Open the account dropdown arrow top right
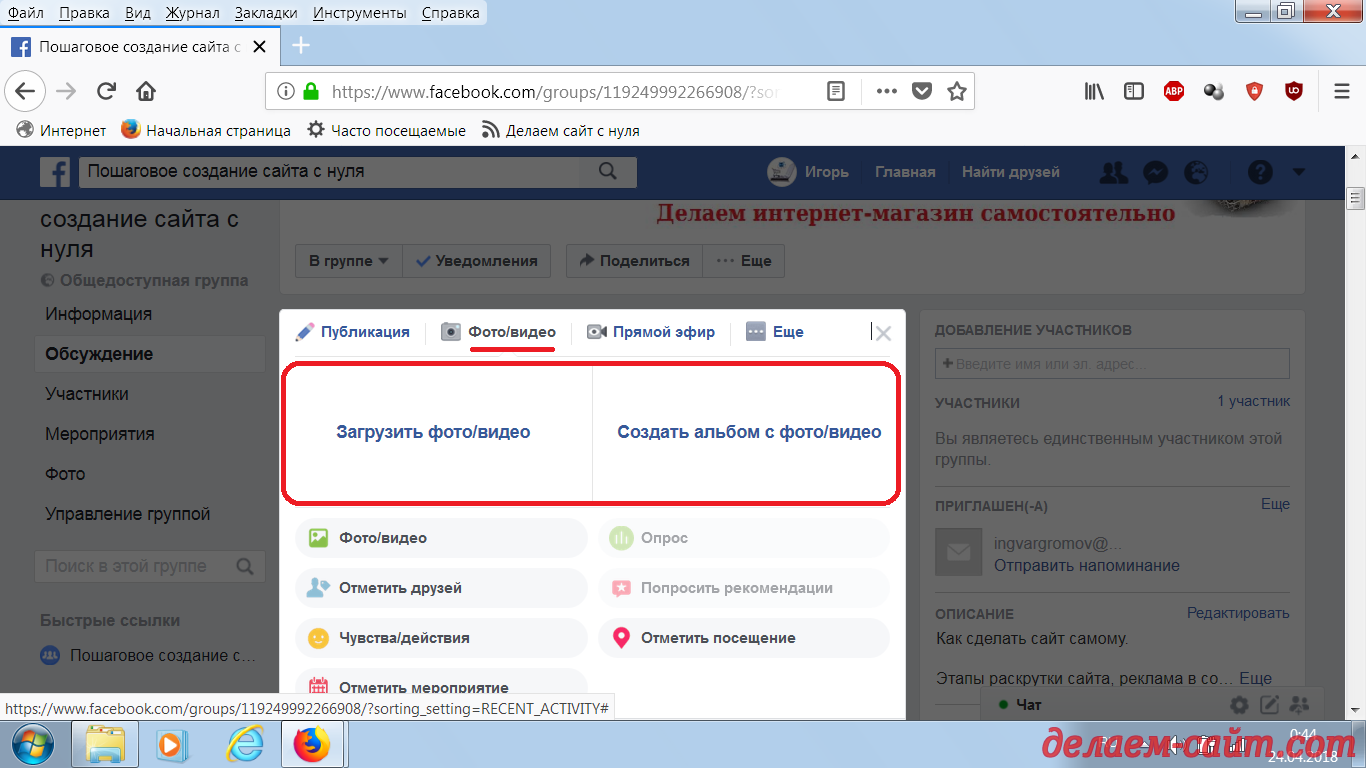1366x768 pixels. click(1298, 172)
